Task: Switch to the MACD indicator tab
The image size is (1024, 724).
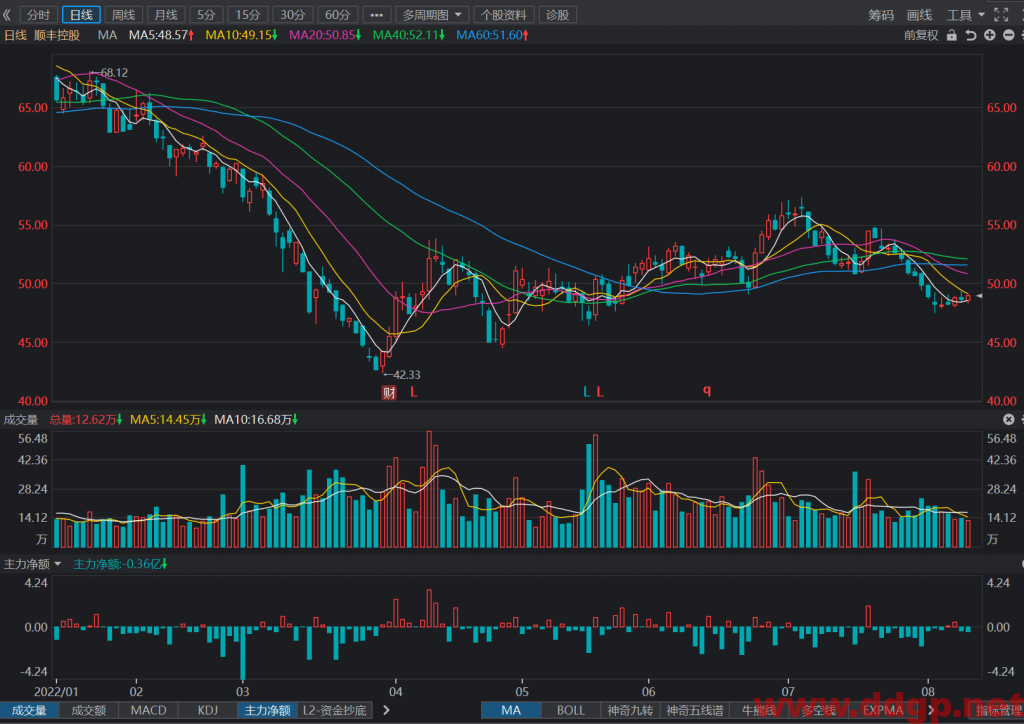Action: pyautogui.click(x=148, y=710)
